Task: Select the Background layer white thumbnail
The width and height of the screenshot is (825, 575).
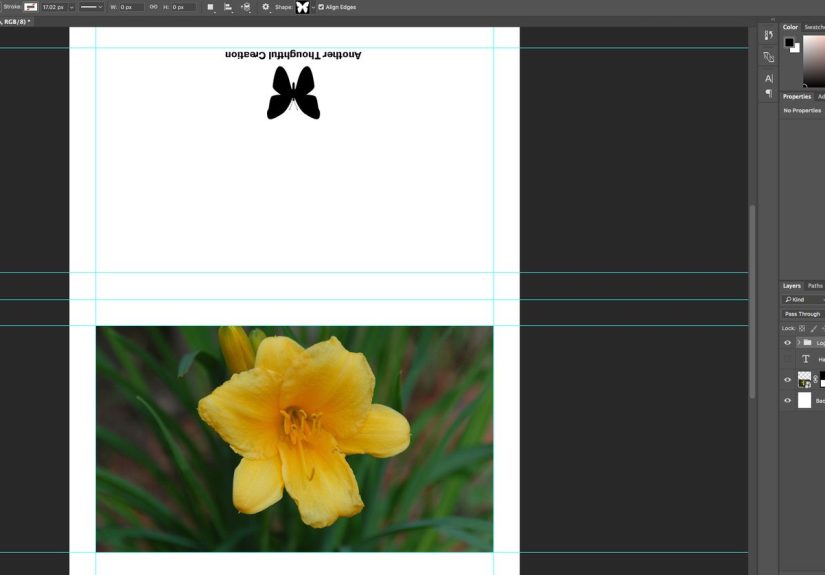Action: click(x=804, y=400)
